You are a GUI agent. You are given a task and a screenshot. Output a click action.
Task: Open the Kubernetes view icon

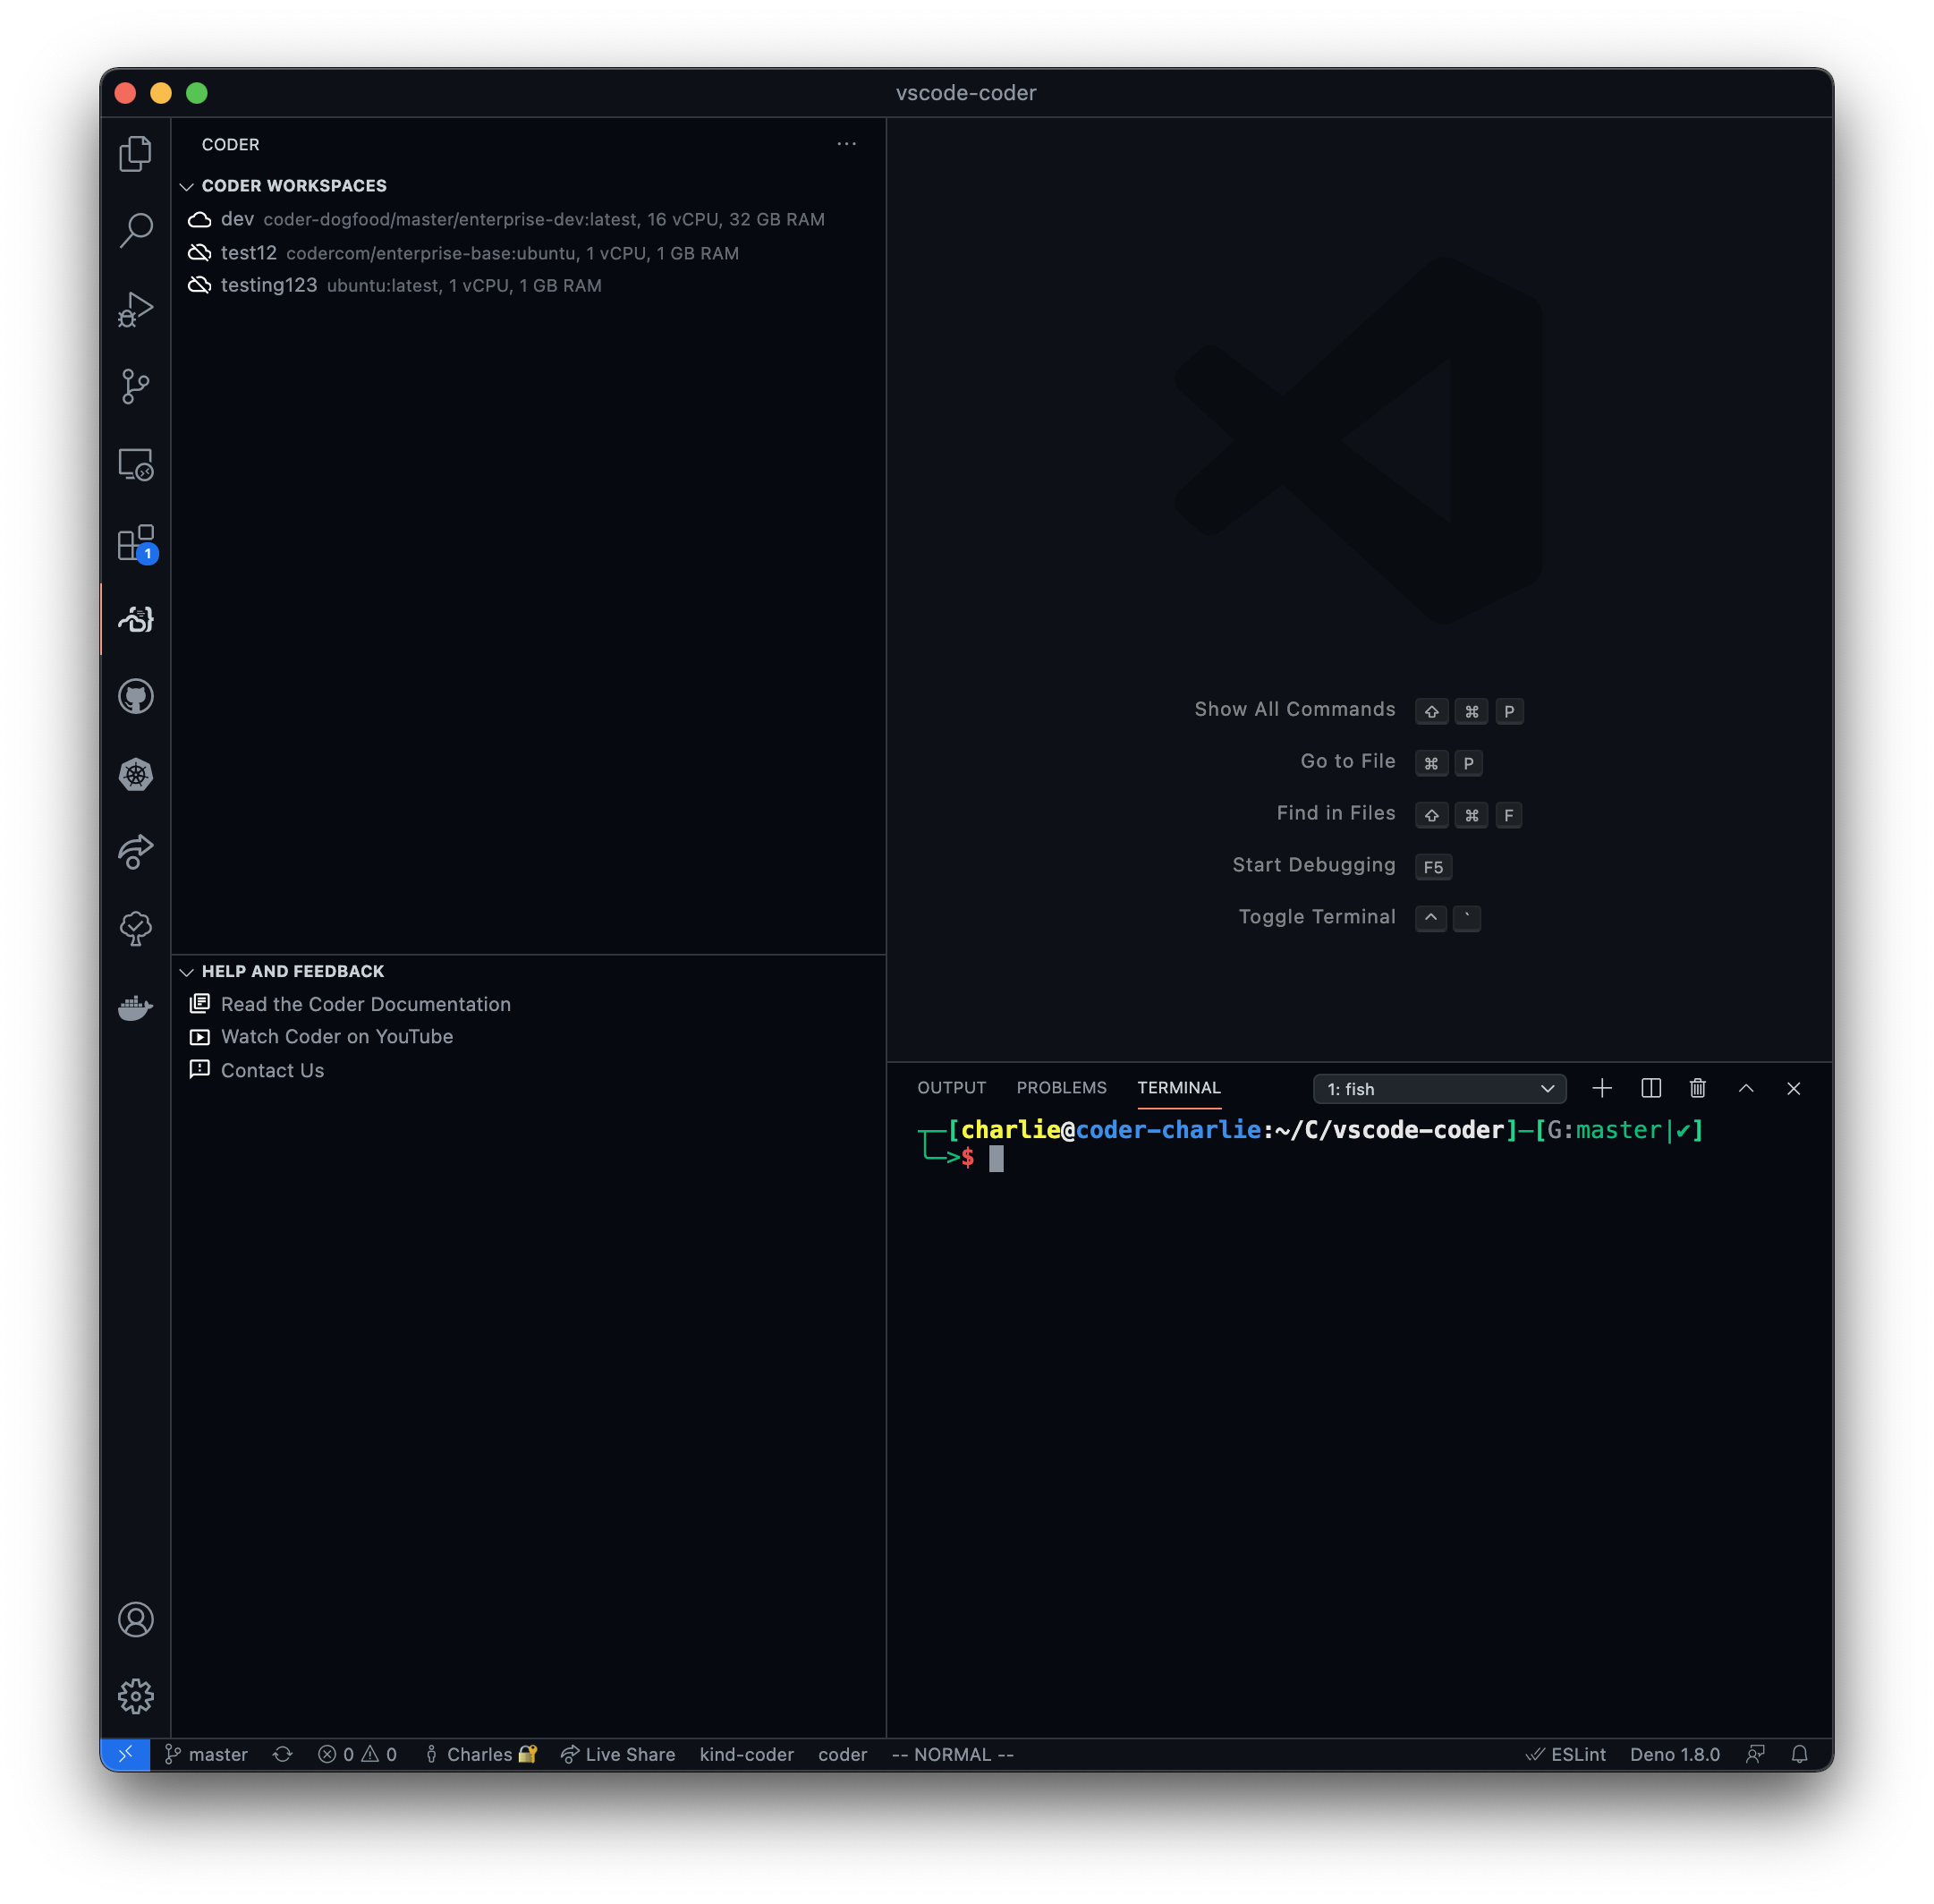tap(135, 775)
